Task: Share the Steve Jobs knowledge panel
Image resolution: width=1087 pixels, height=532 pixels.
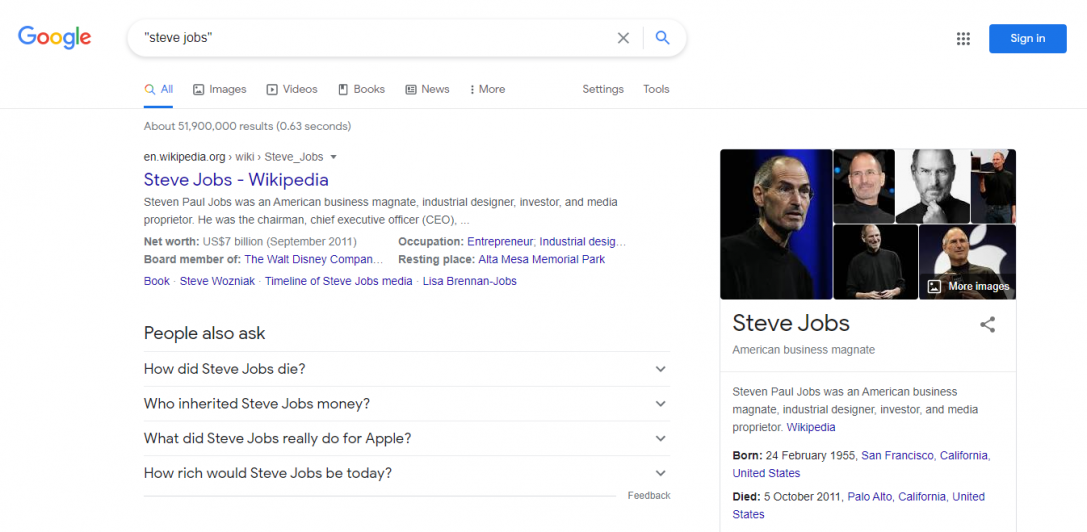Action: 987,324
